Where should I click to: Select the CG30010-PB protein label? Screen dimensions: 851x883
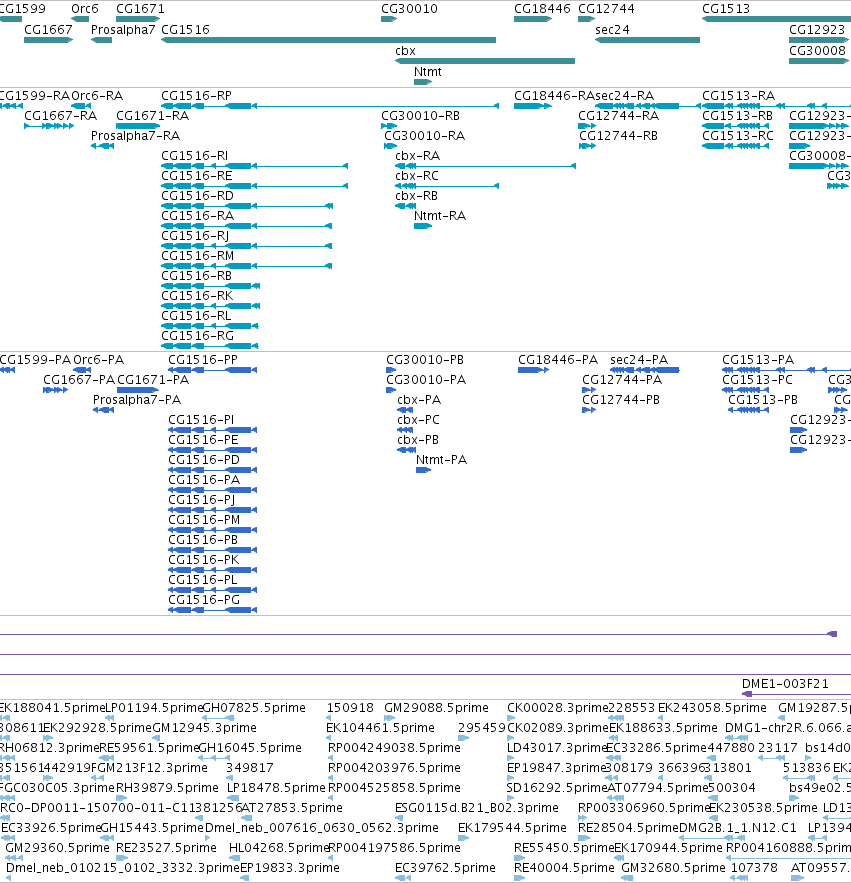tap(425, 360)
